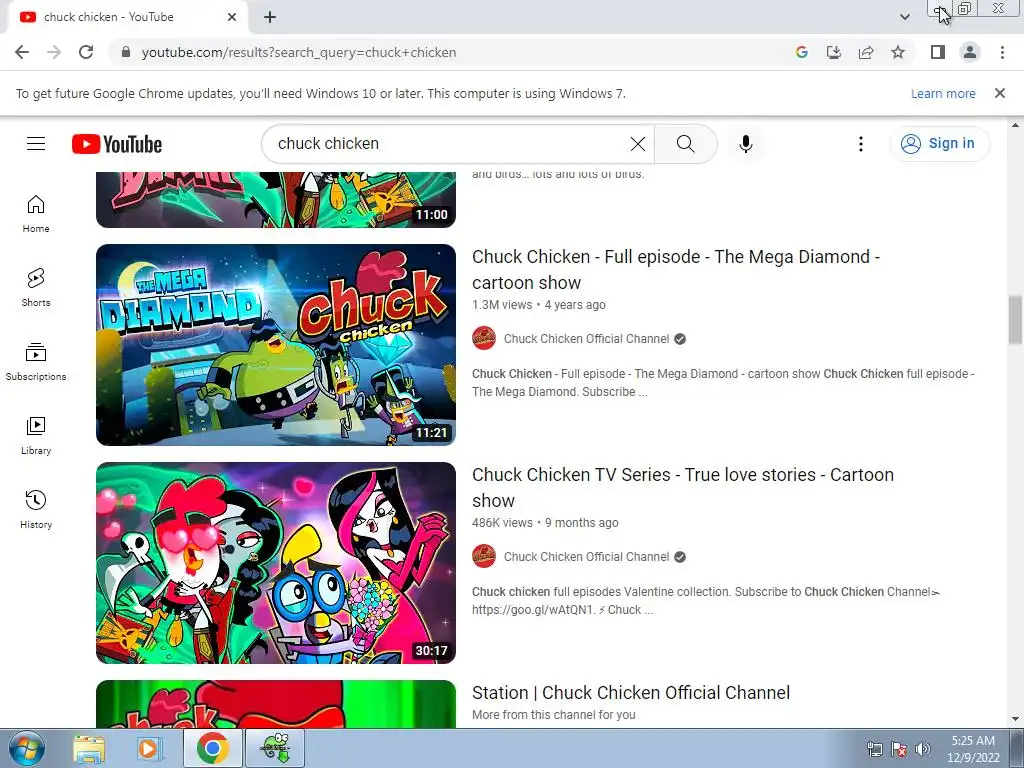Open The Mega Diamond video thumbnail
Screen dimensions: 1024x768
pos(276,345)
